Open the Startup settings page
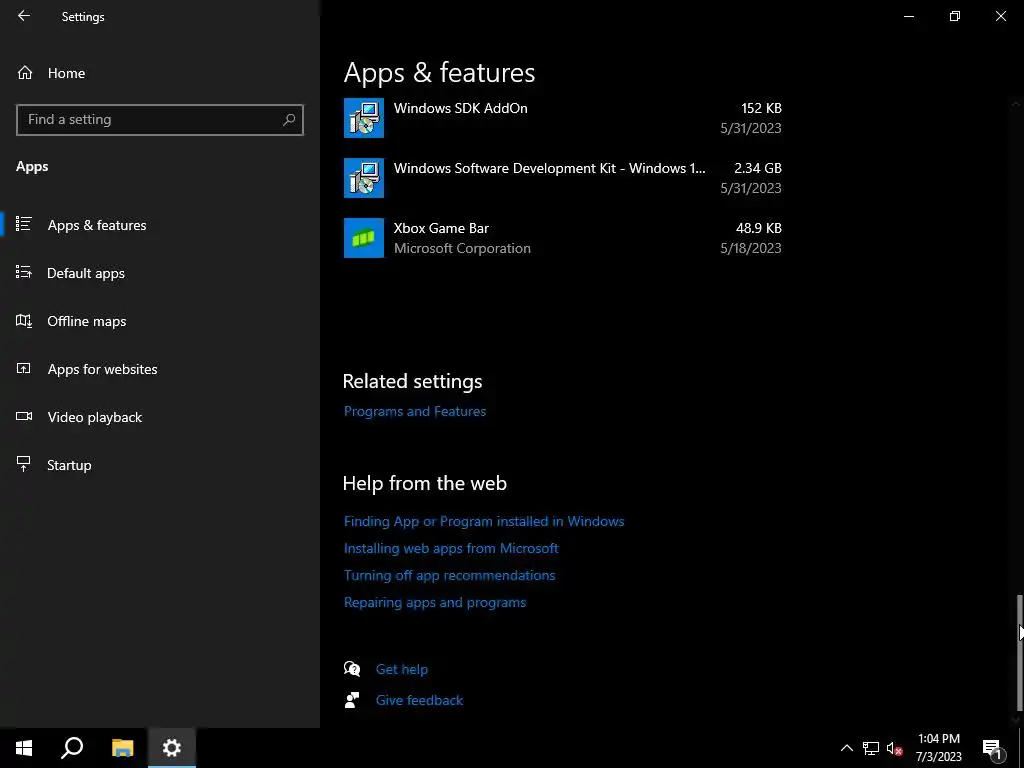The width and height of the screenshot is (1024, 768). coord(69,465)
